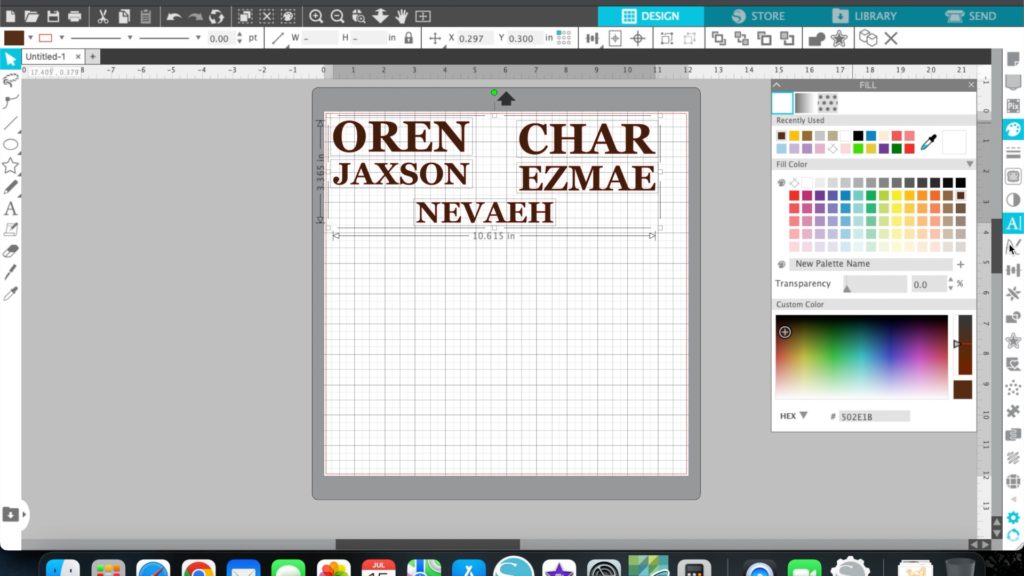Click the Undo arrow icon
The image size is (1024, 576).
coord(174,16)
